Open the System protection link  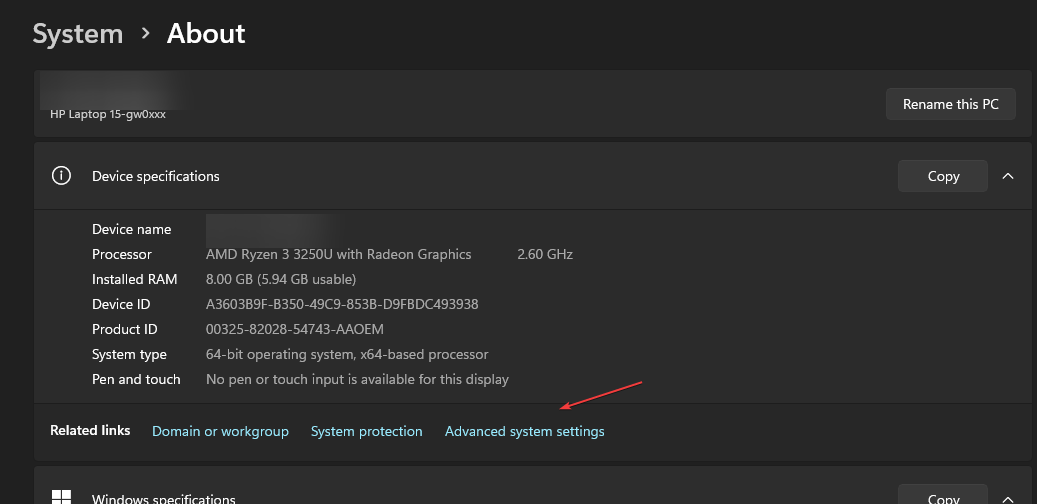(x=366, y=431)
